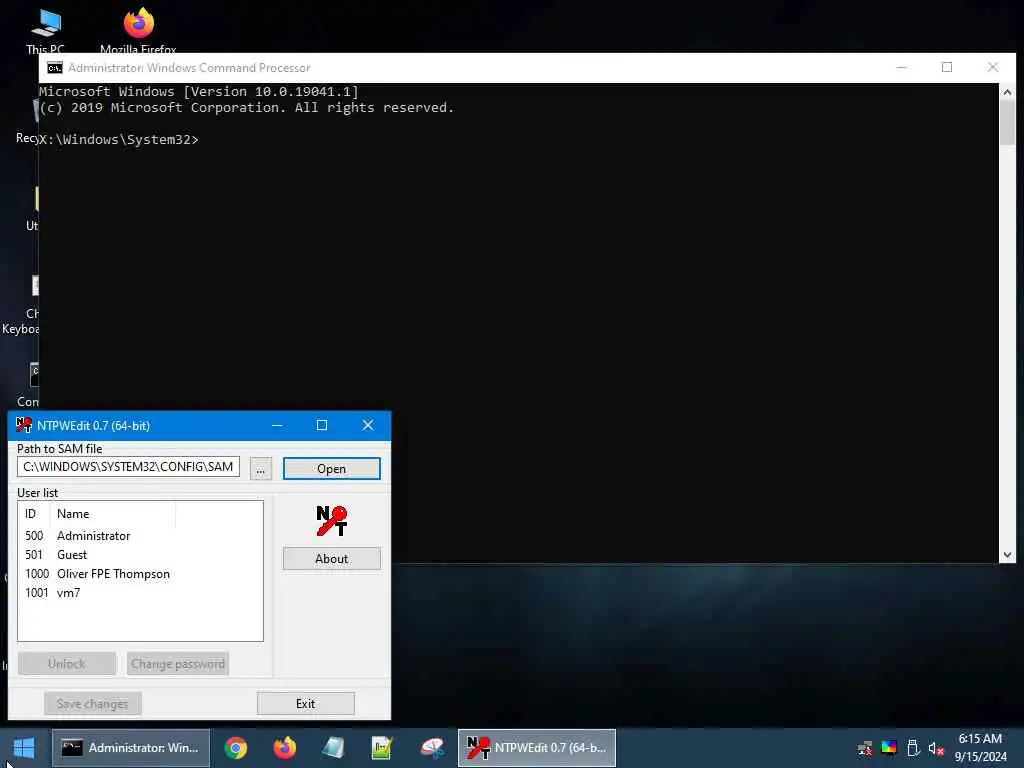Open the SAM file with Open button

331,468
